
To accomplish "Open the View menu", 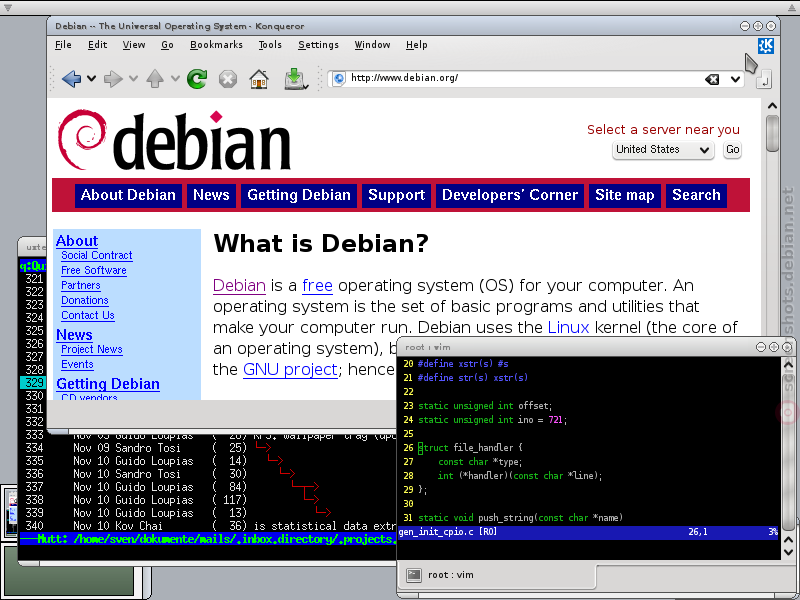I will 134,45.
